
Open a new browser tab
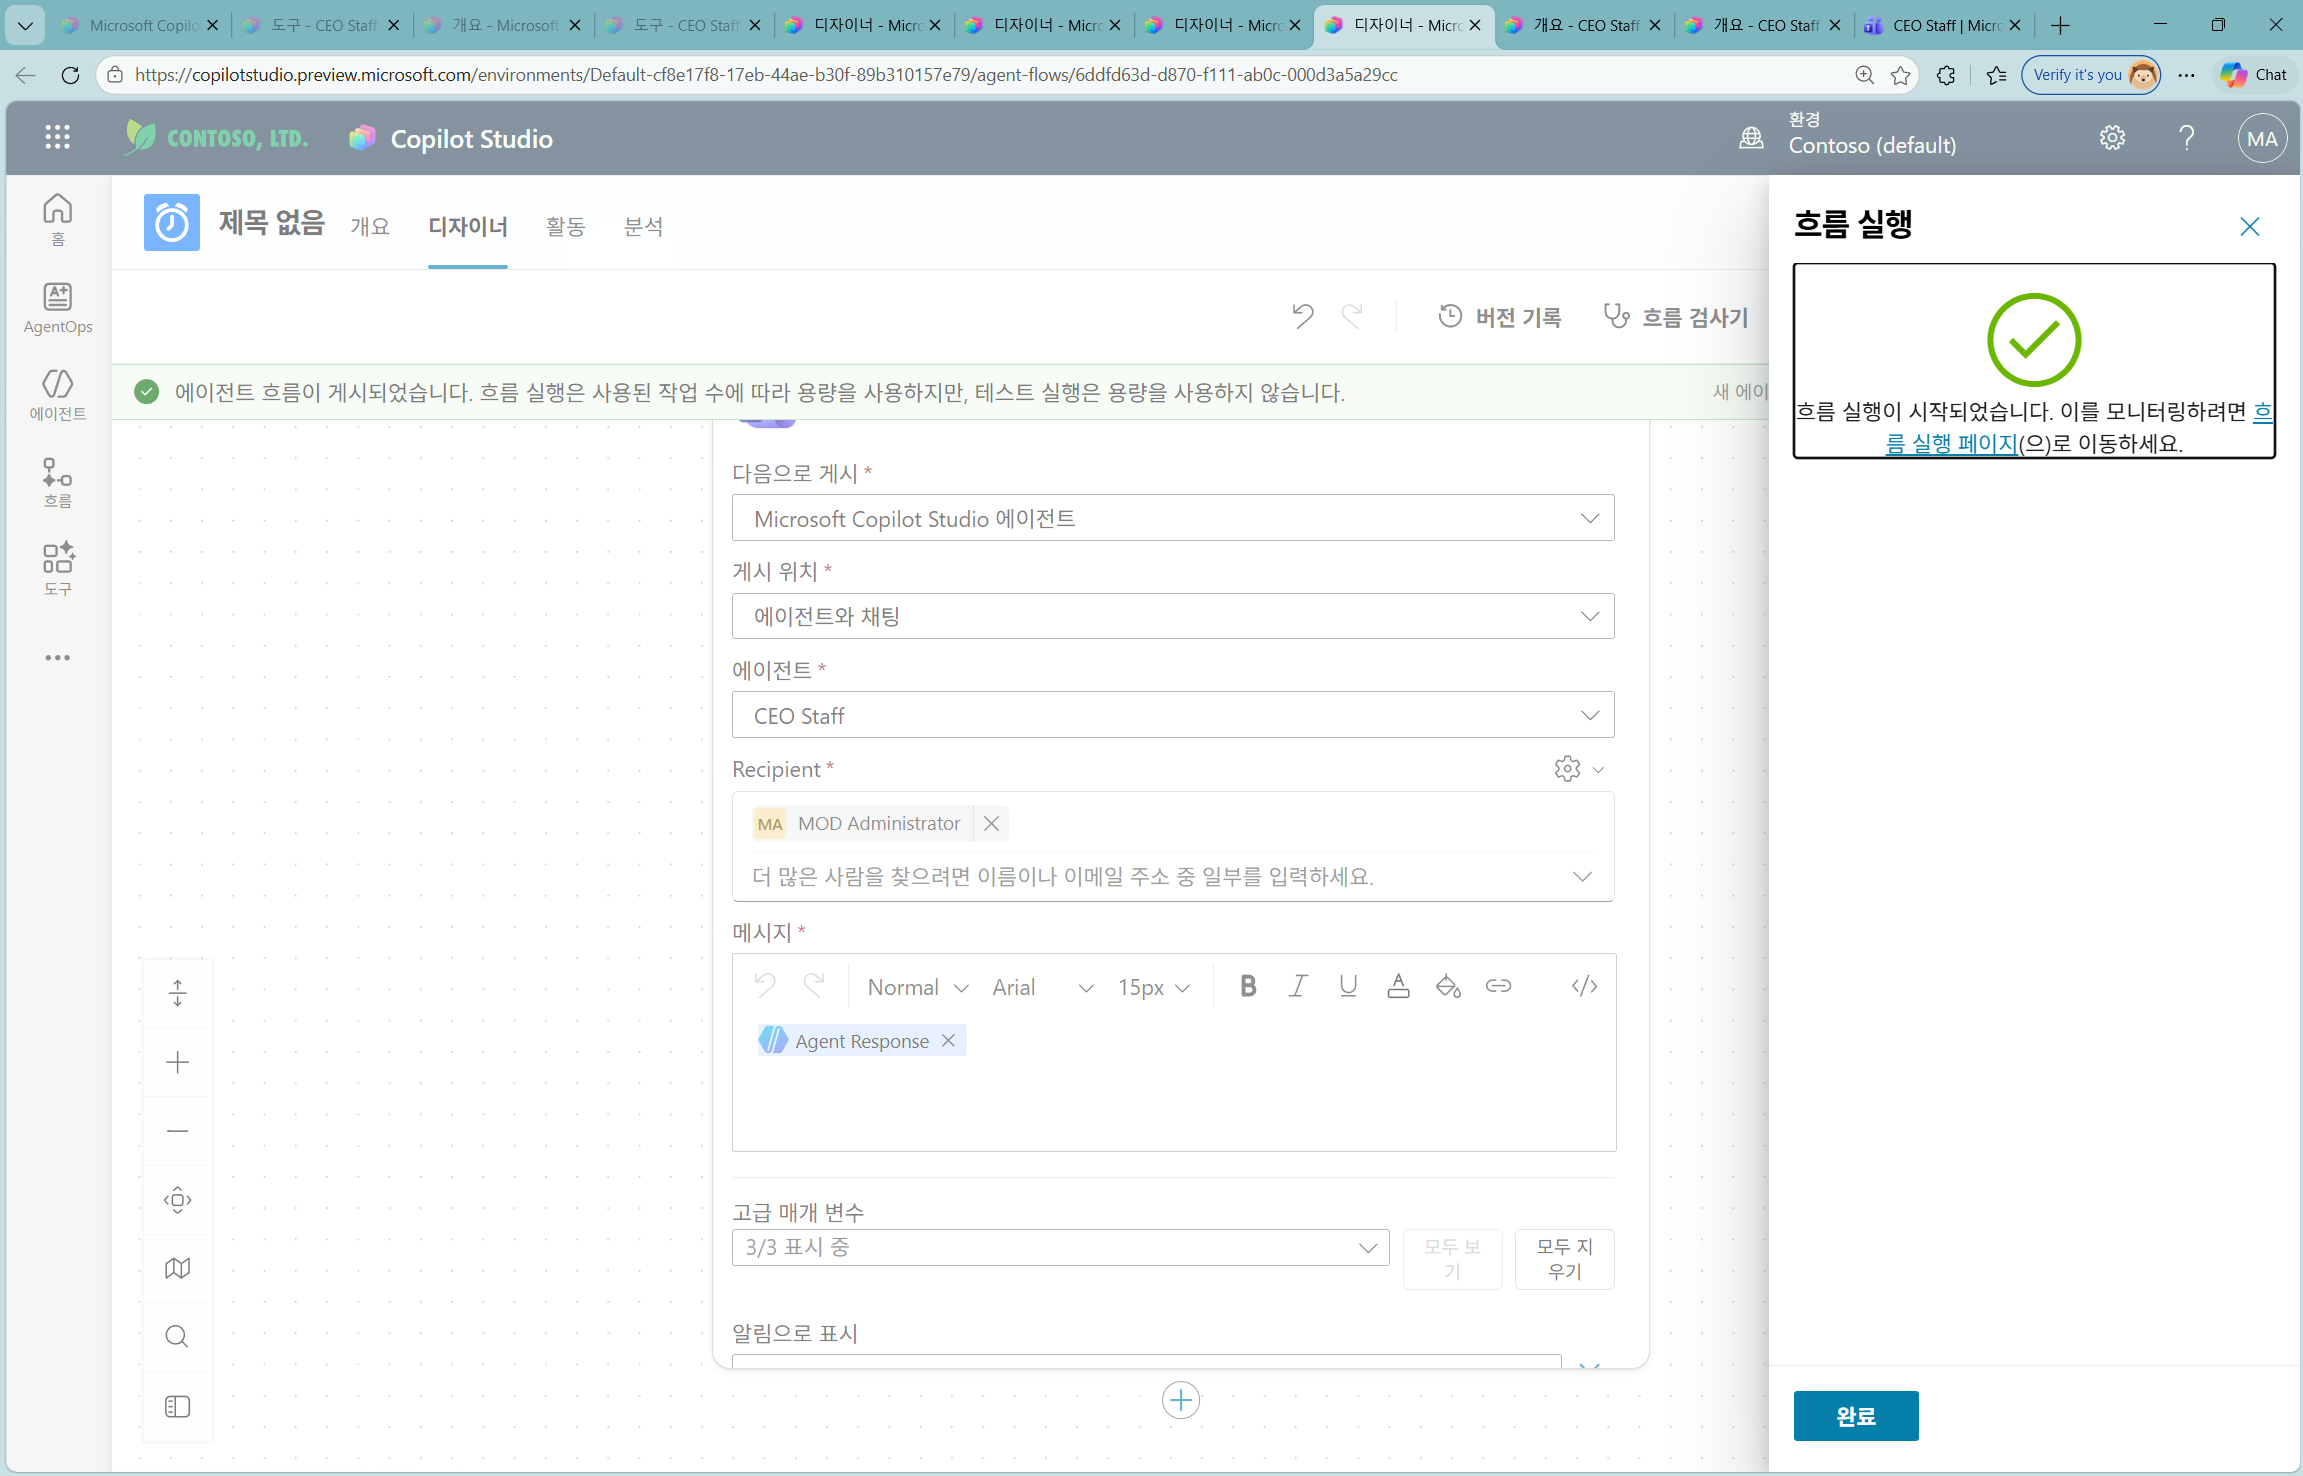point(2060,25)
